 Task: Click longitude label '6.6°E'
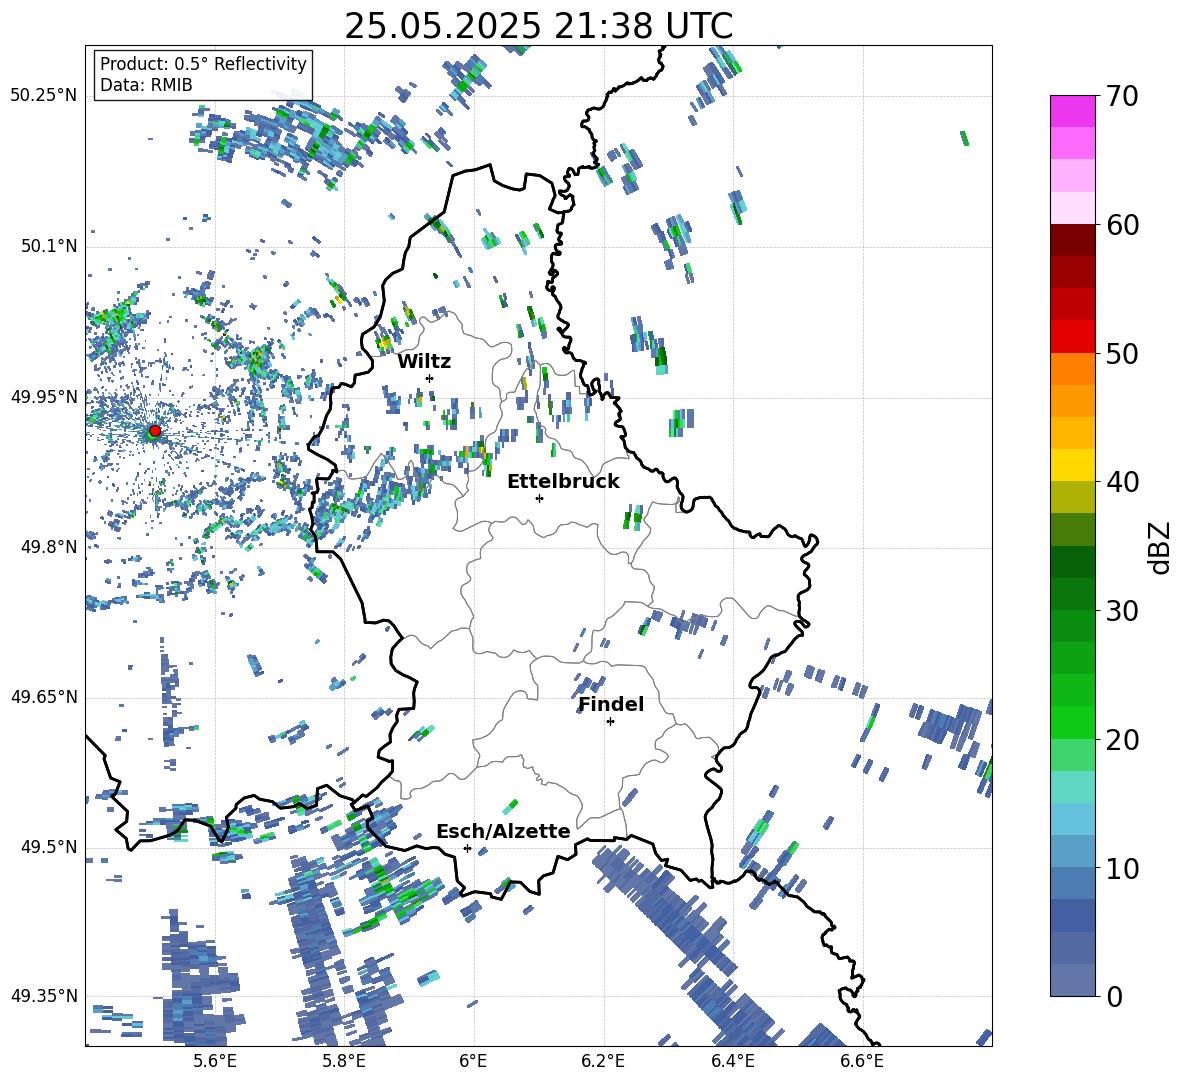point(862,1061)
